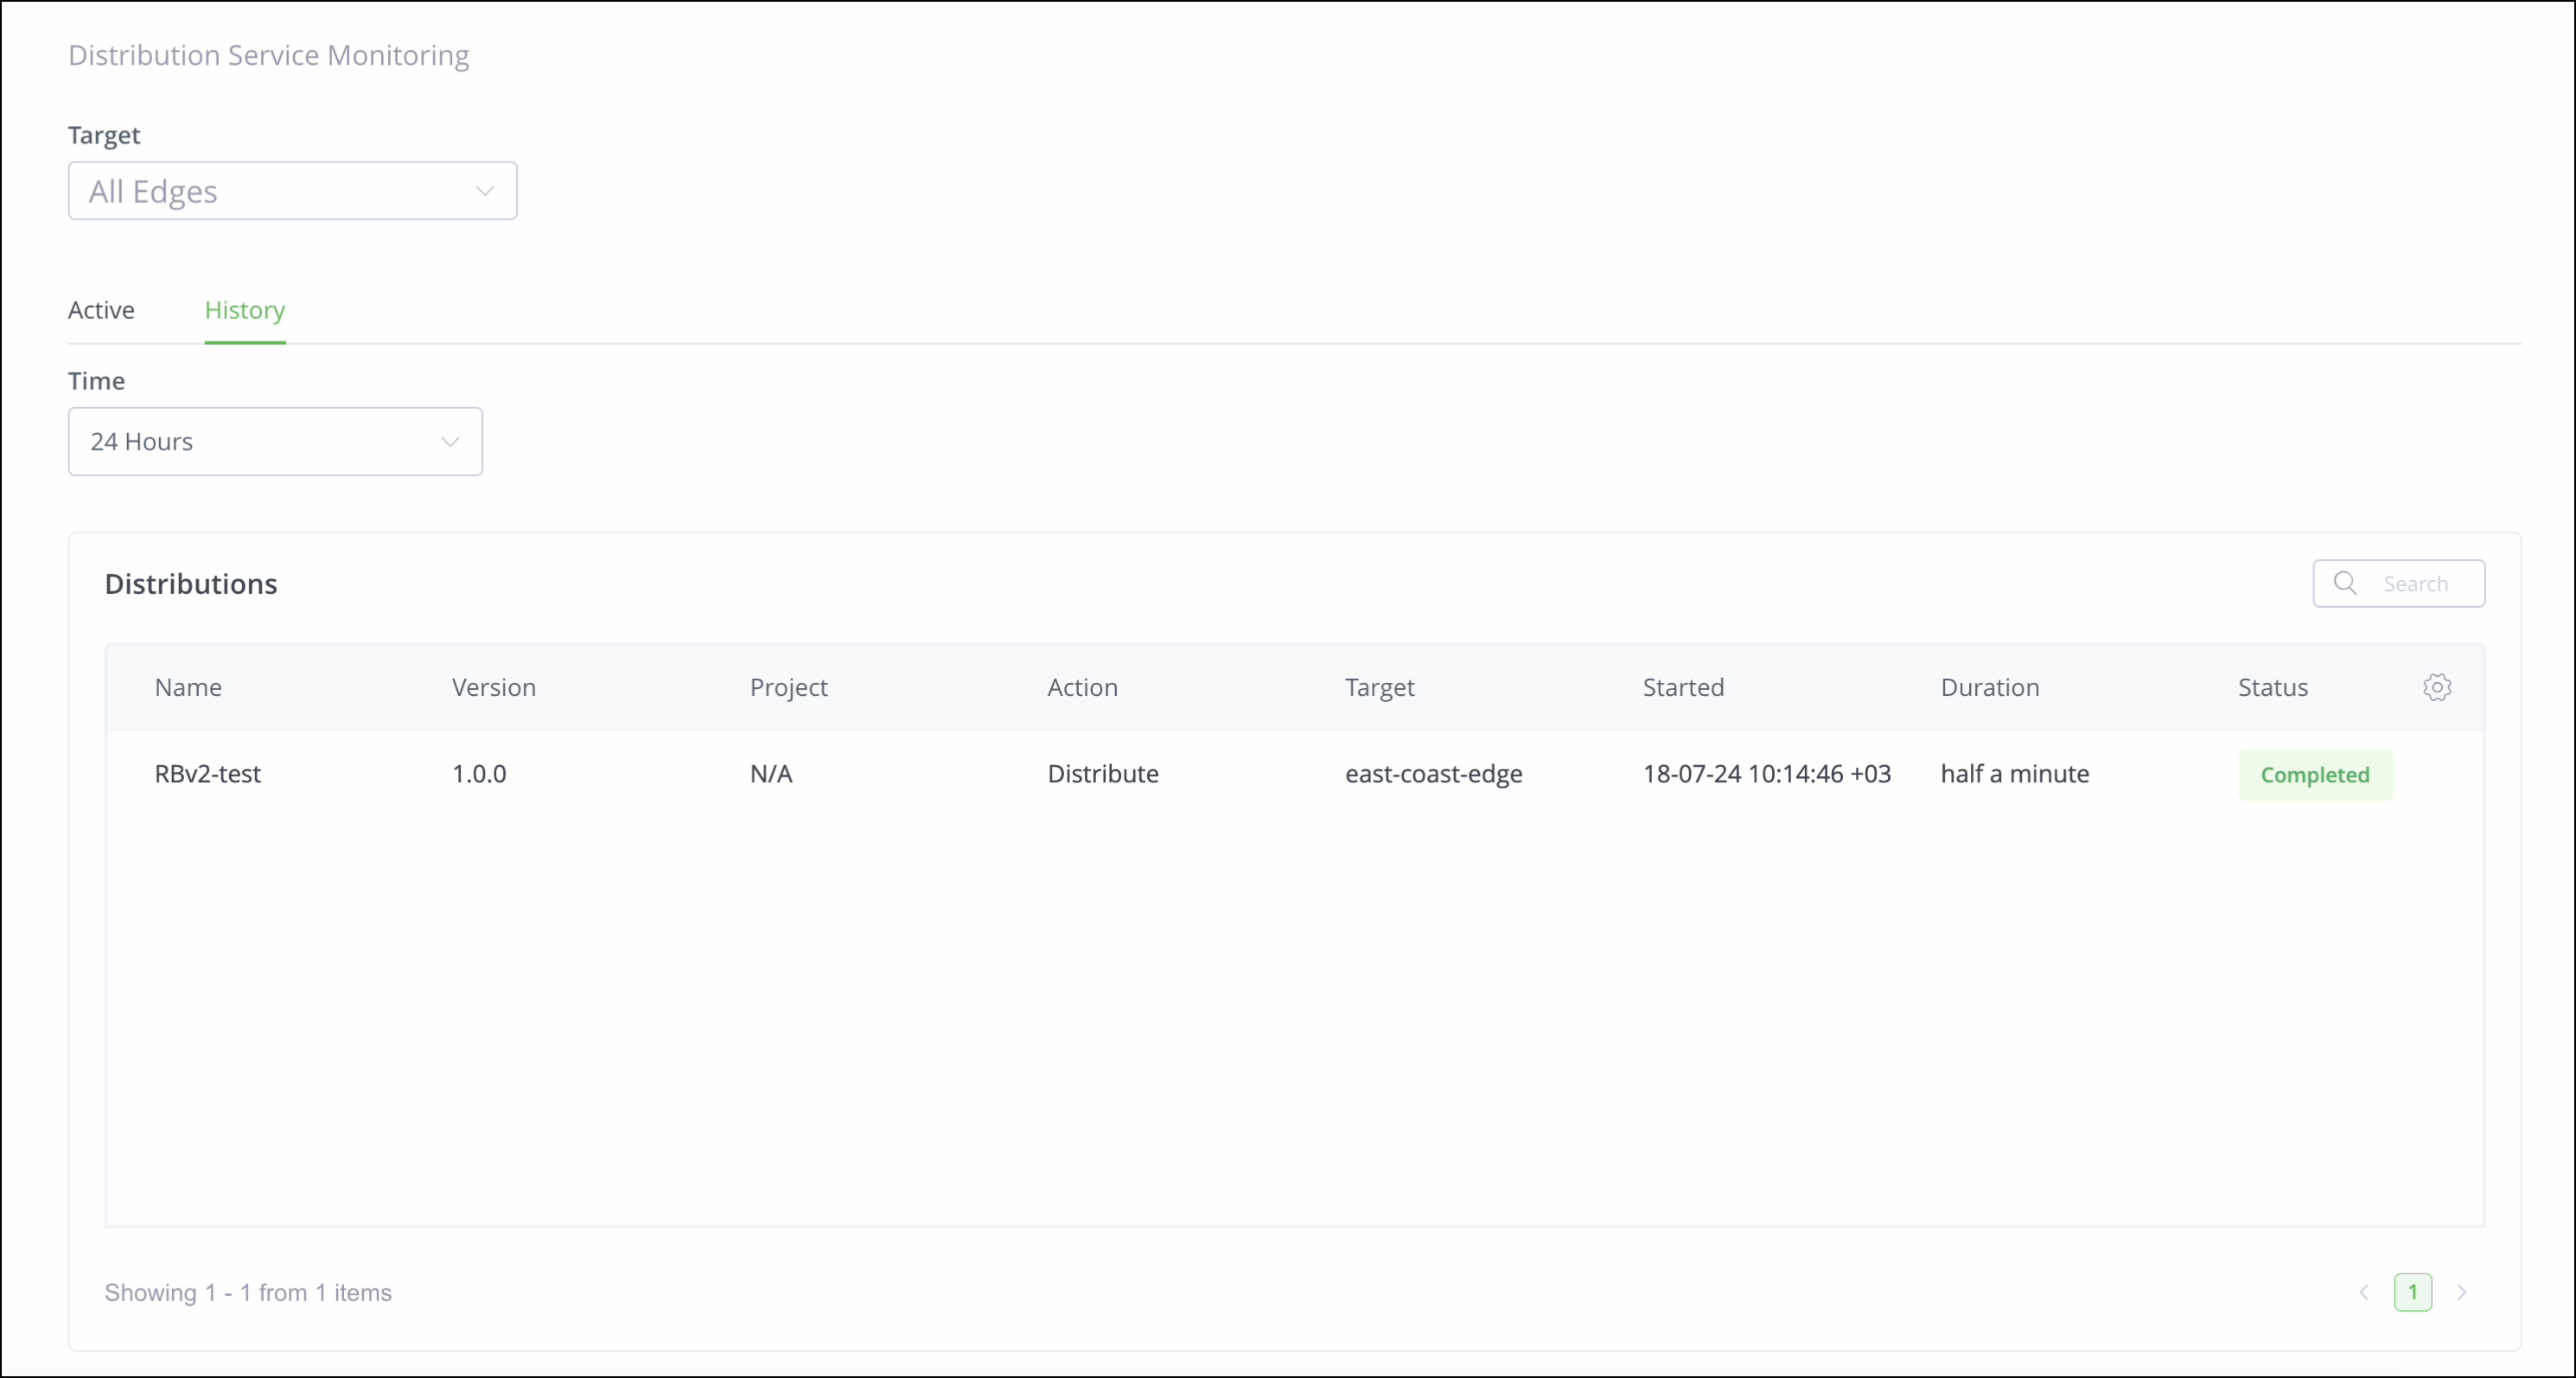Sort the table by the Name column

[x=188, y=687]
